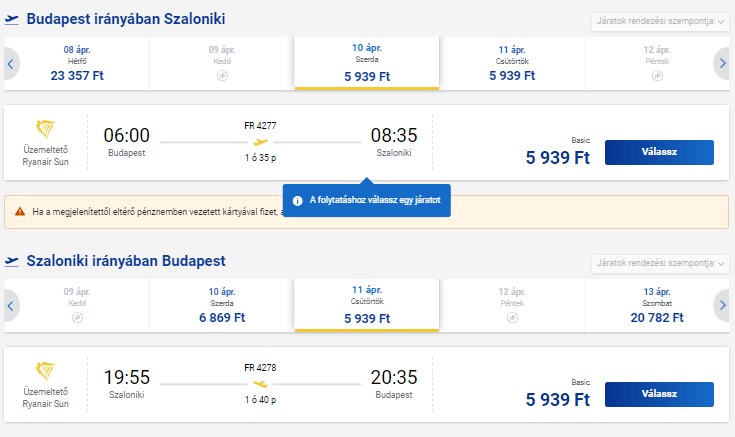Click the Ryanair harp logo on Szaloniki flight
This screenshot has width=735, height=437.
(x=46, y=372)
